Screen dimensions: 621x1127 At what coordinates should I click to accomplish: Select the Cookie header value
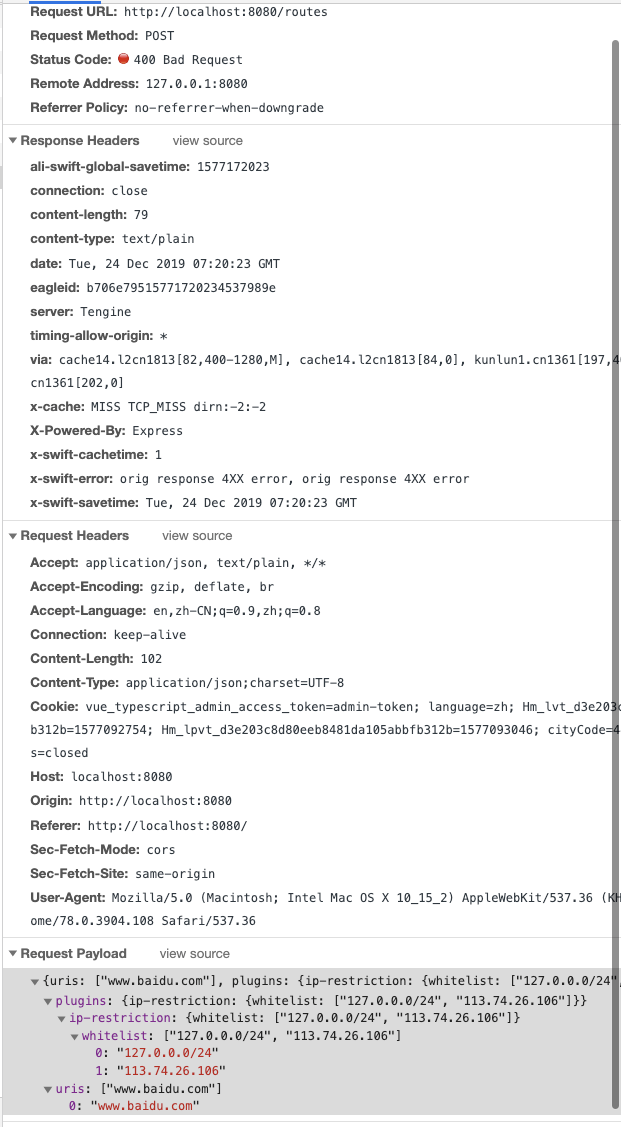pos(300,706)
